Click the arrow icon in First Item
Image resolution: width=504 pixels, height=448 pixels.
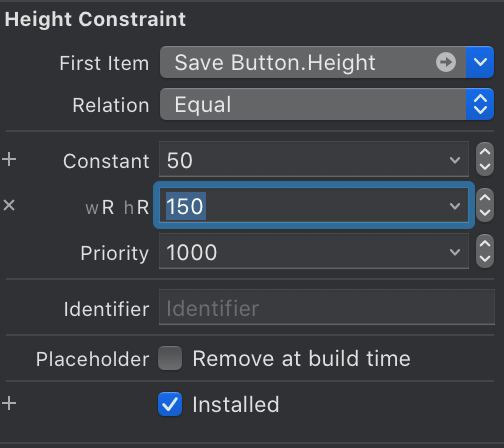point(446,62)
